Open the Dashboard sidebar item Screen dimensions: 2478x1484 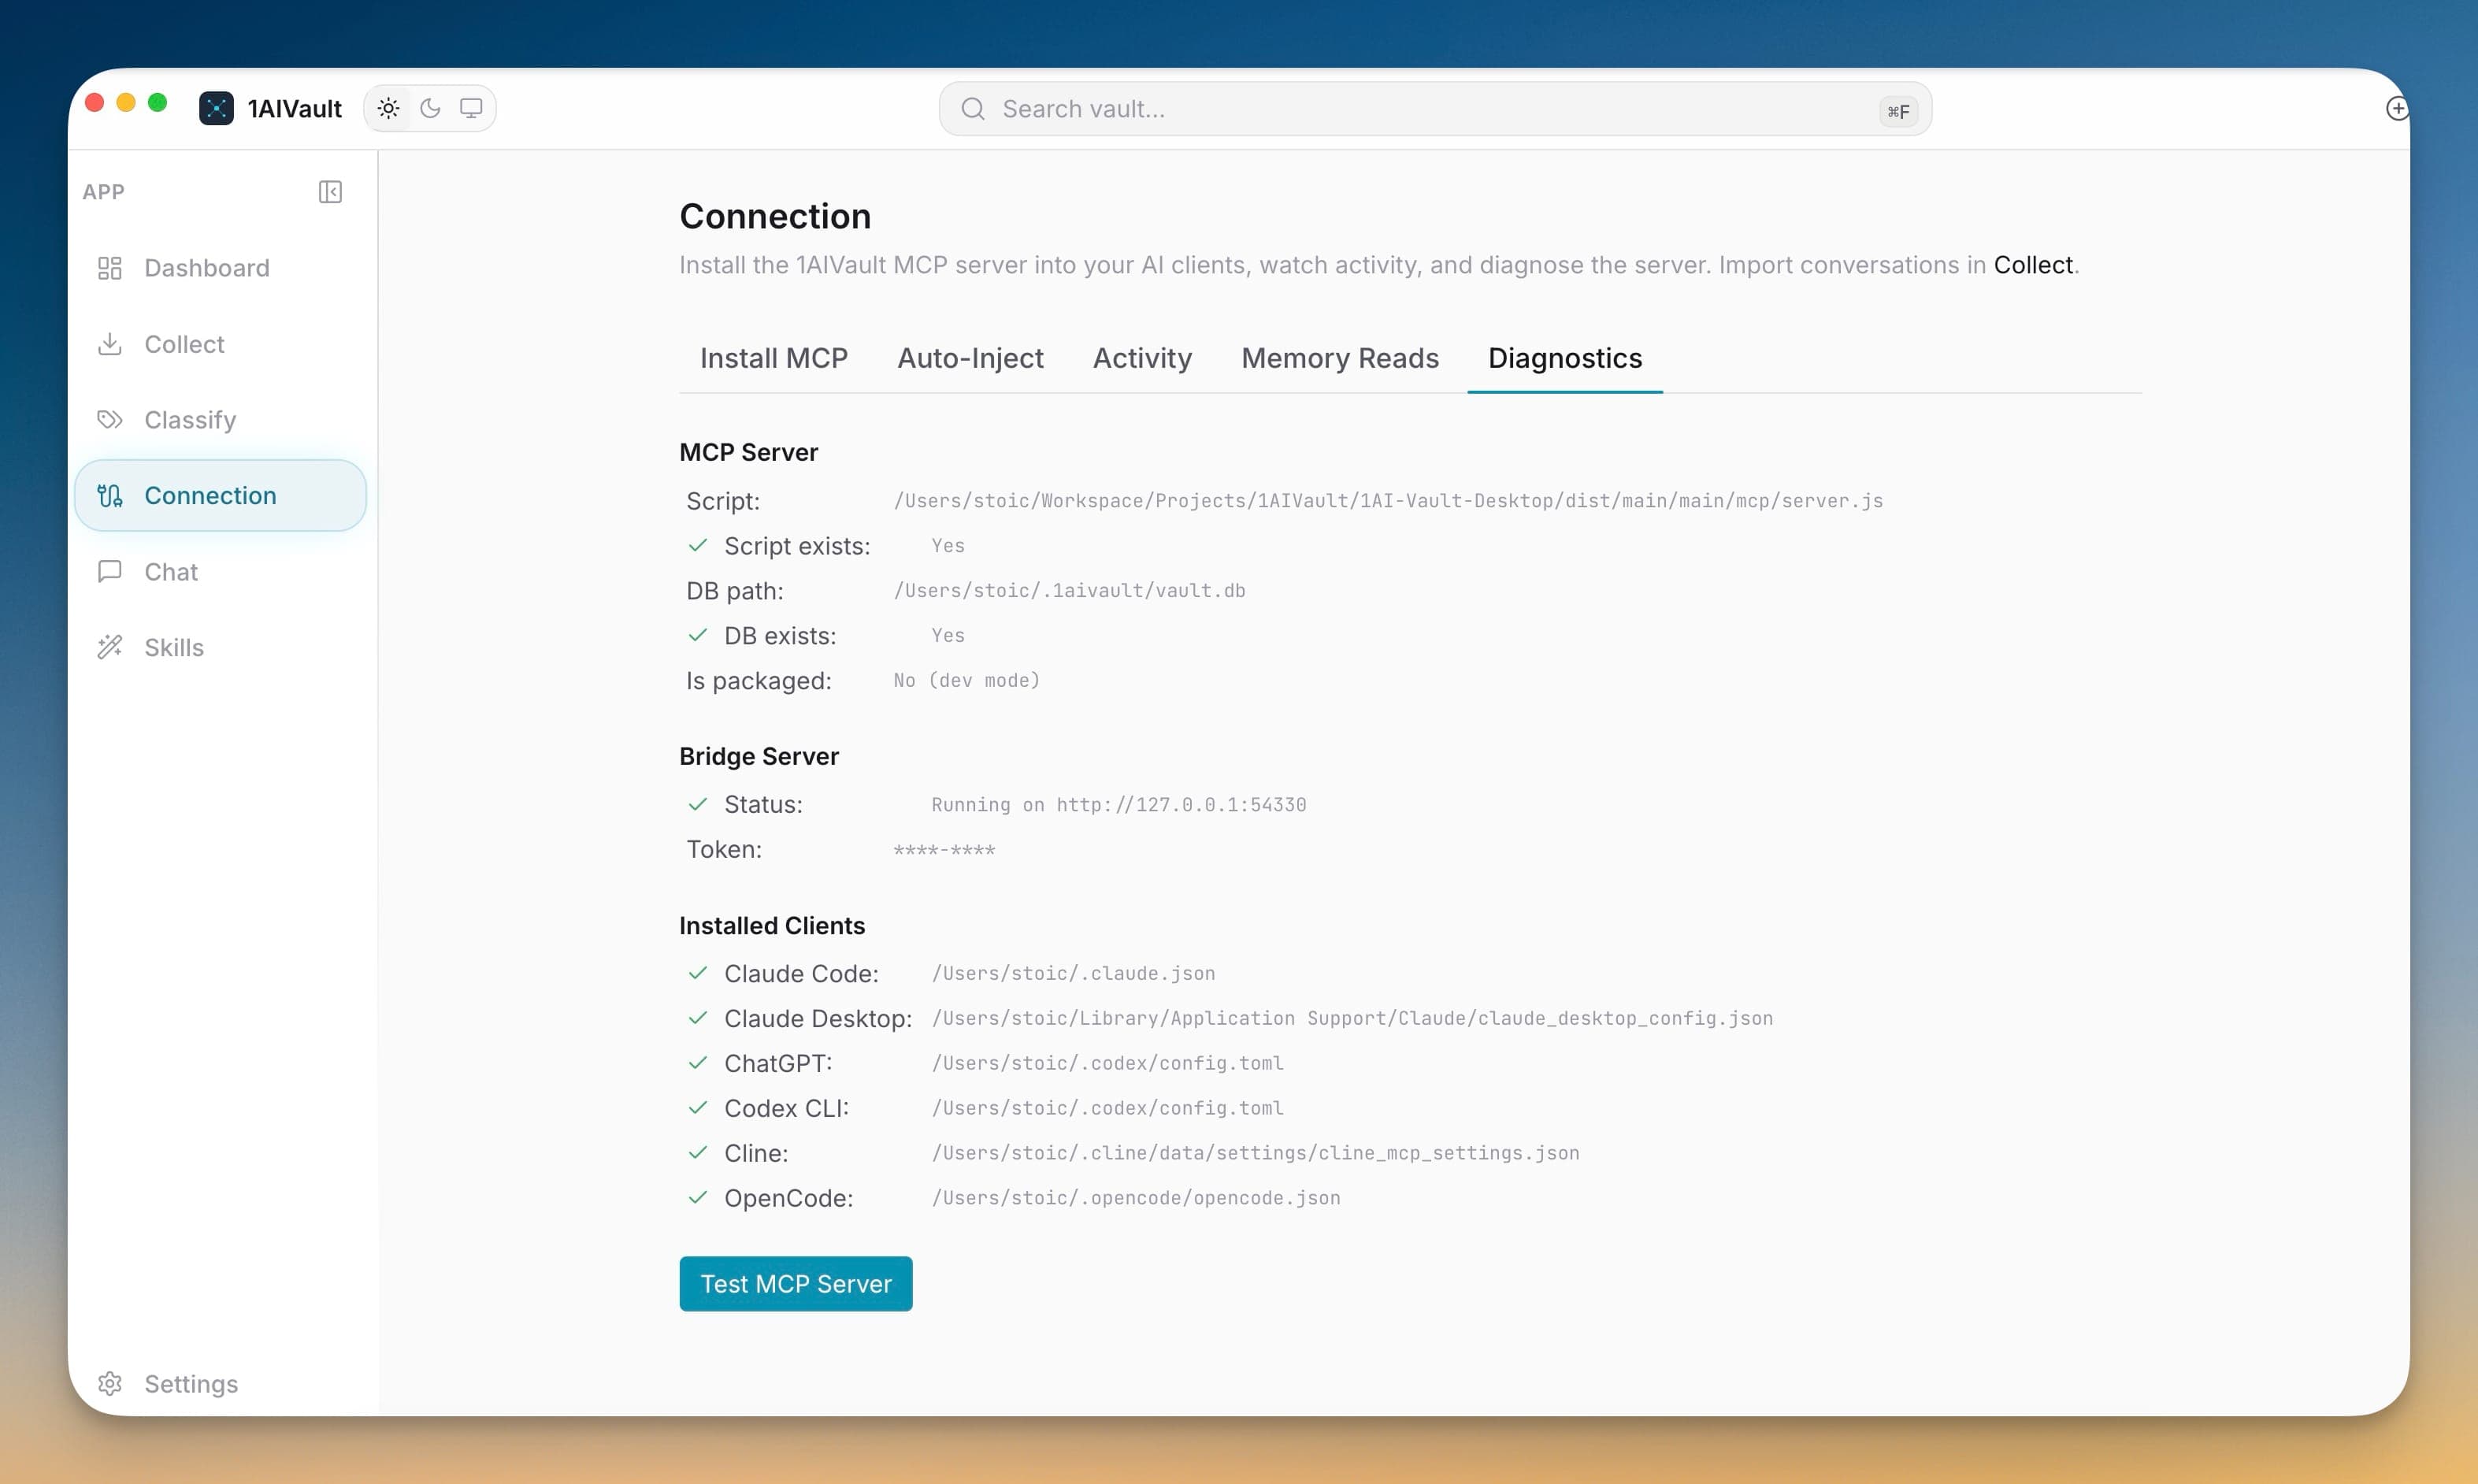(220, 268)
